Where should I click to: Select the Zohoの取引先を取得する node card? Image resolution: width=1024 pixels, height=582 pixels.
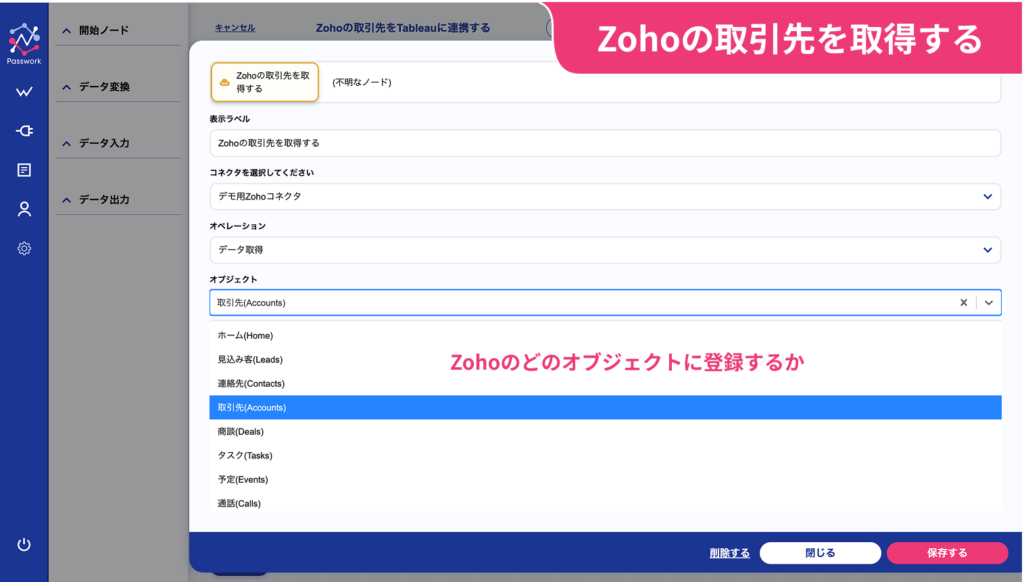(x=264, y=82)
